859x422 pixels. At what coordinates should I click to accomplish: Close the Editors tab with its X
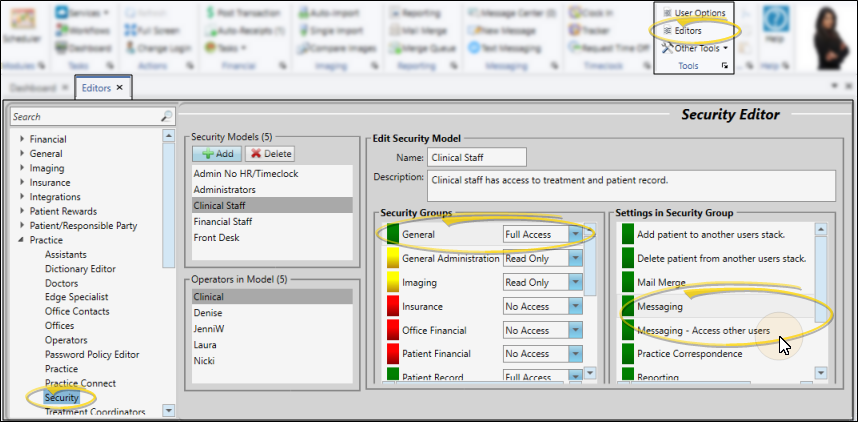pos(120,88)
